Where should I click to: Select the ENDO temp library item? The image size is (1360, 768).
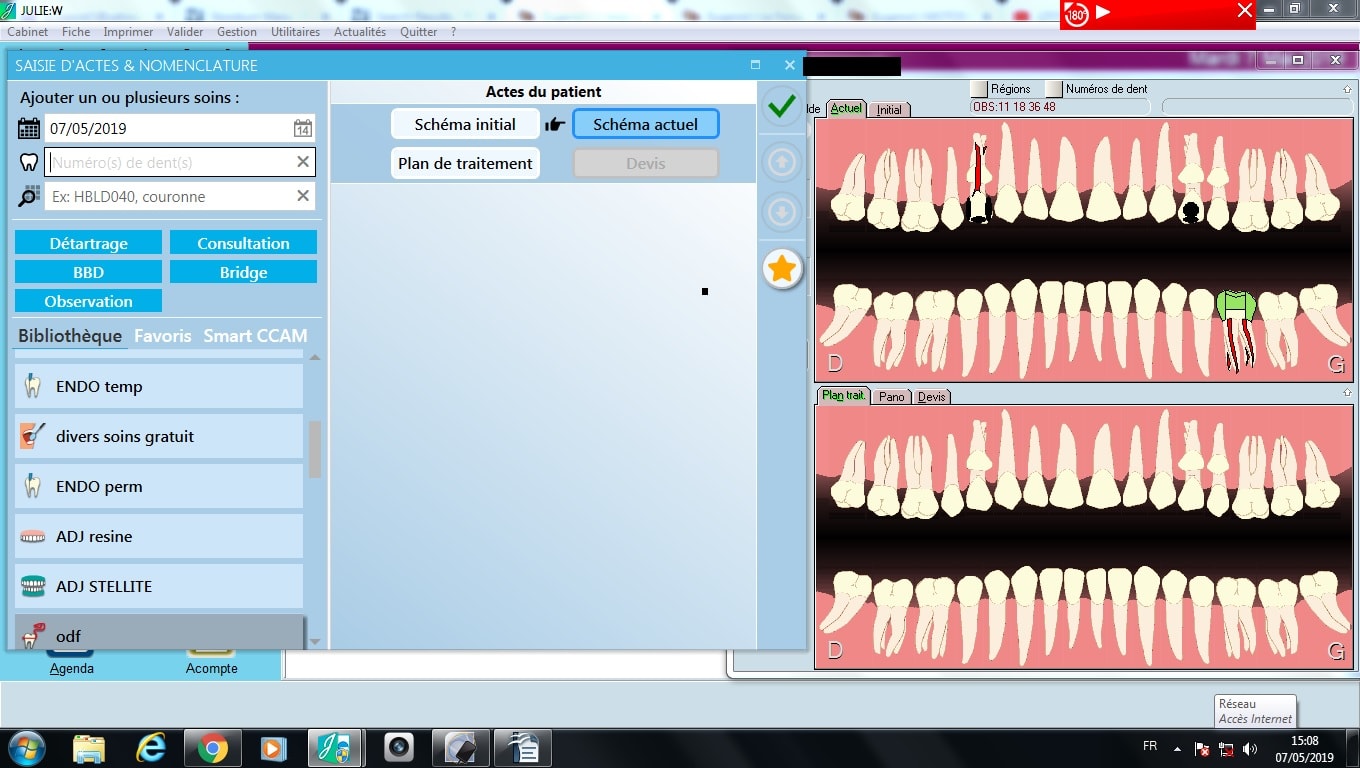pyautogui.click(x=159, y=386)
